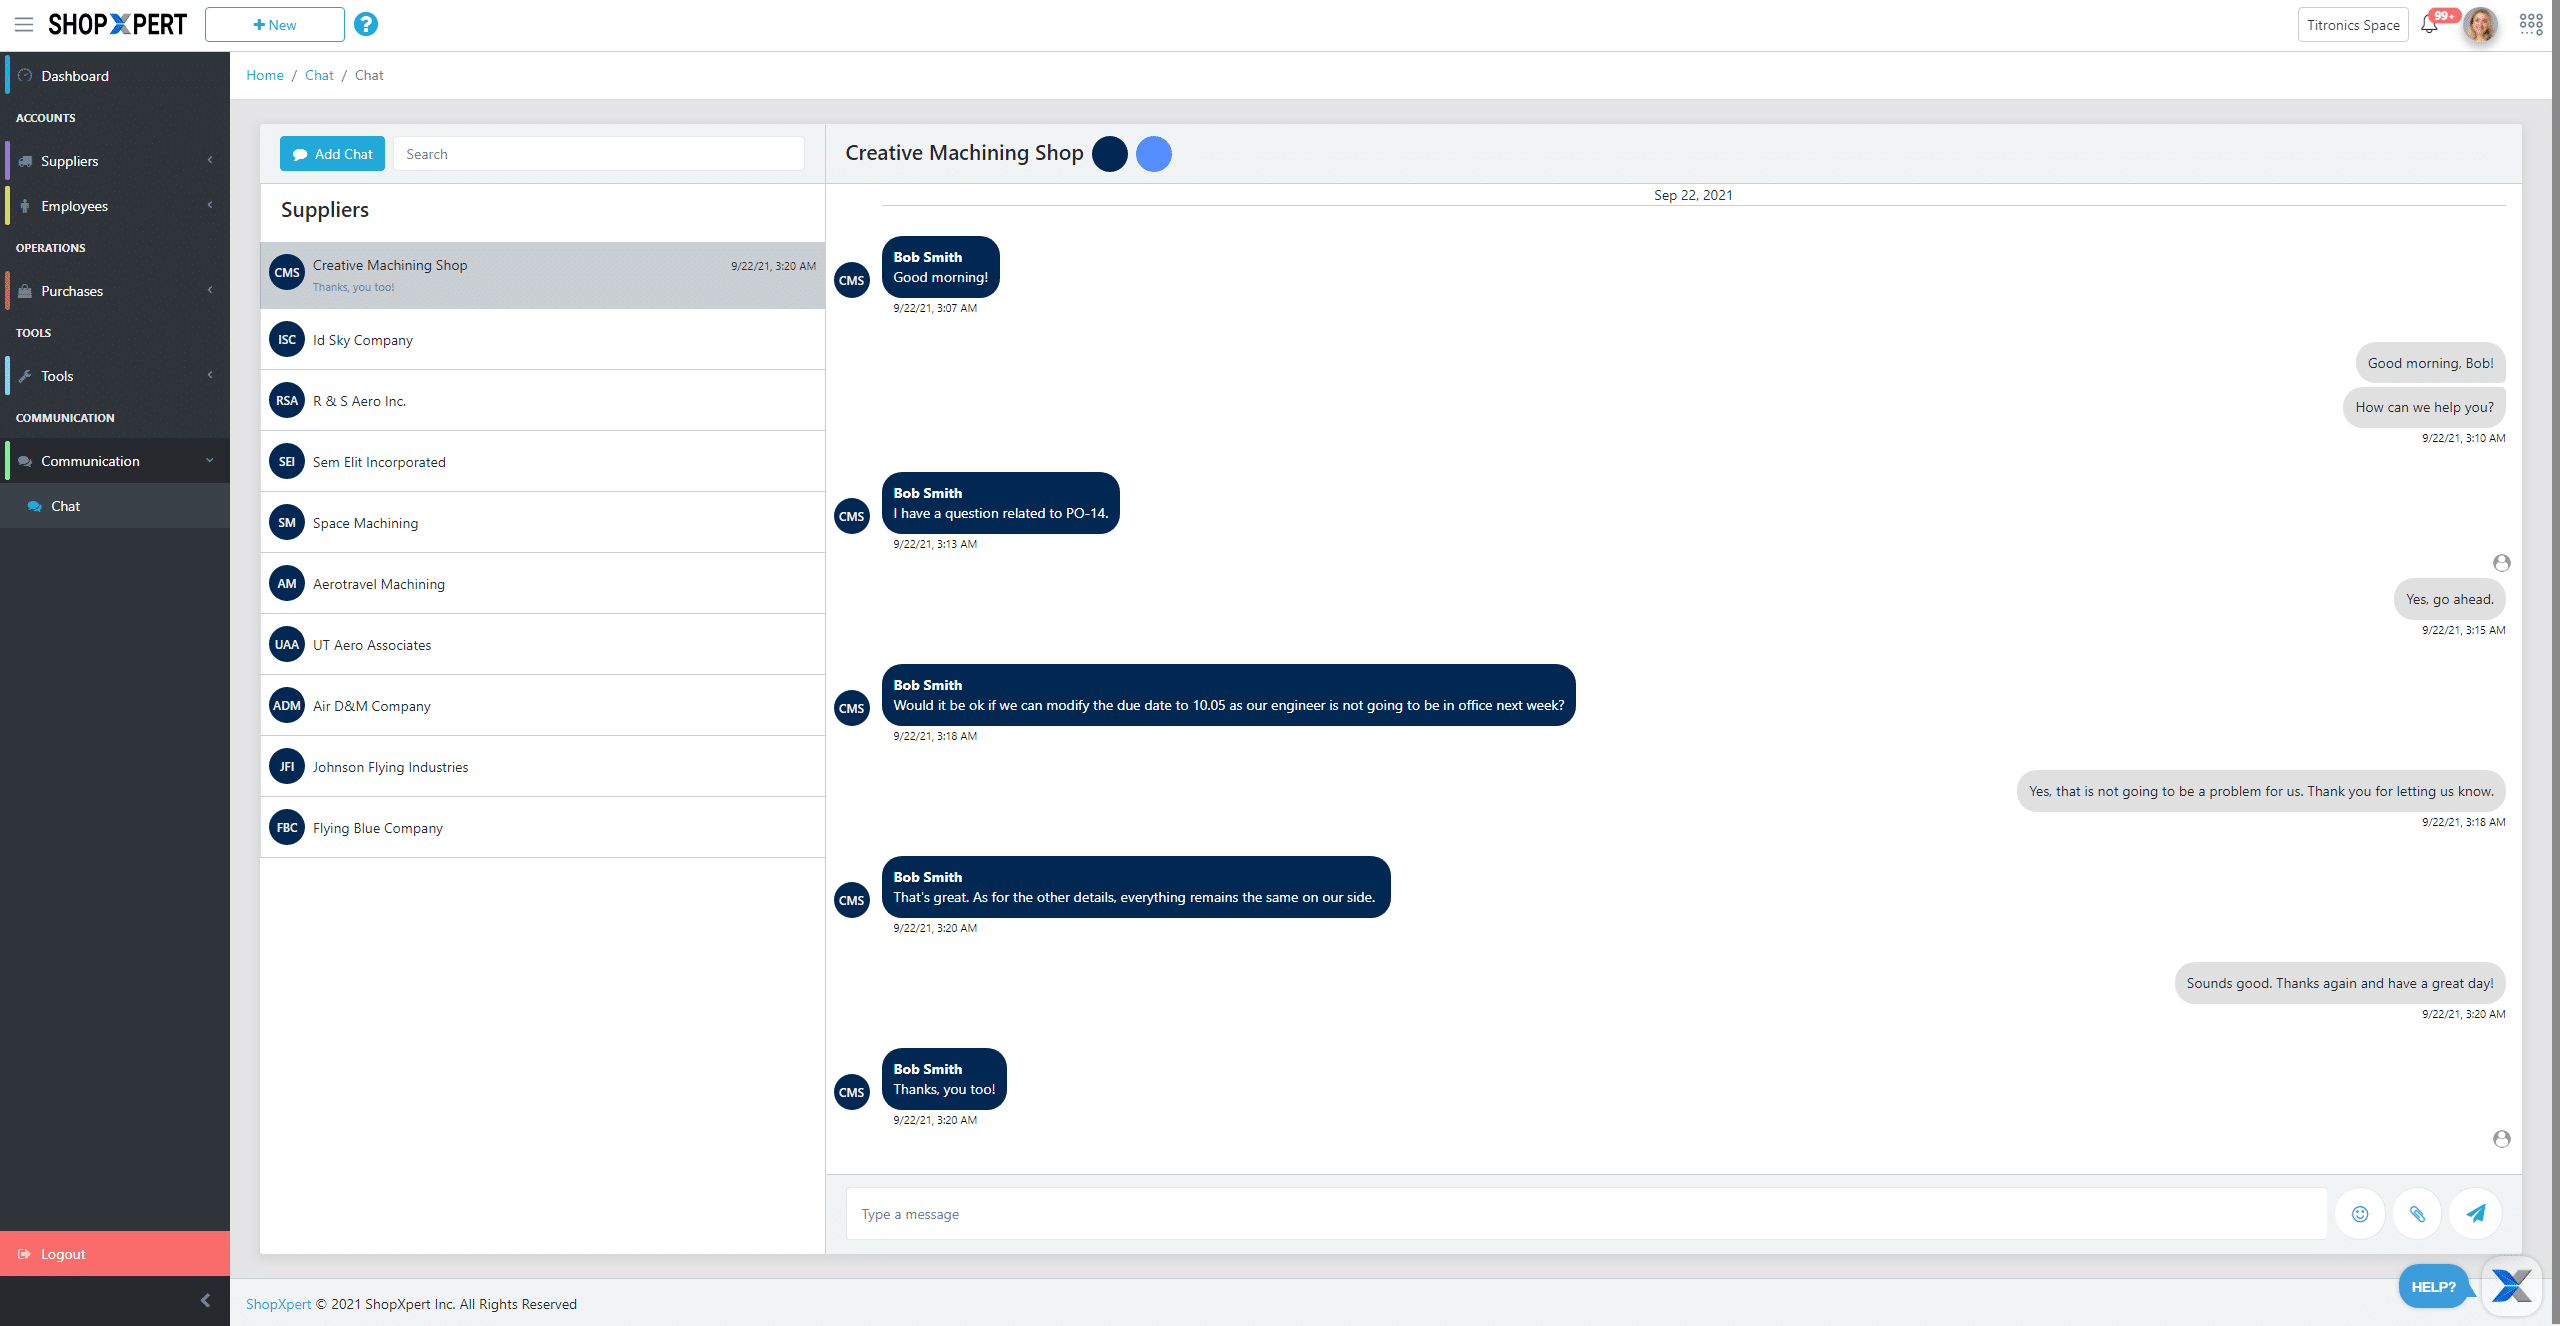Open notifications bell
Image resolution: width=2560 pixels, height=1326 pixels.
click(x=2429, y=25)
